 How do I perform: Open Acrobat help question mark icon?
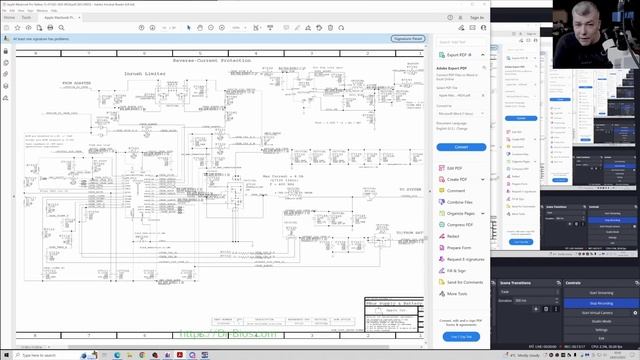(x=450, y=18)
